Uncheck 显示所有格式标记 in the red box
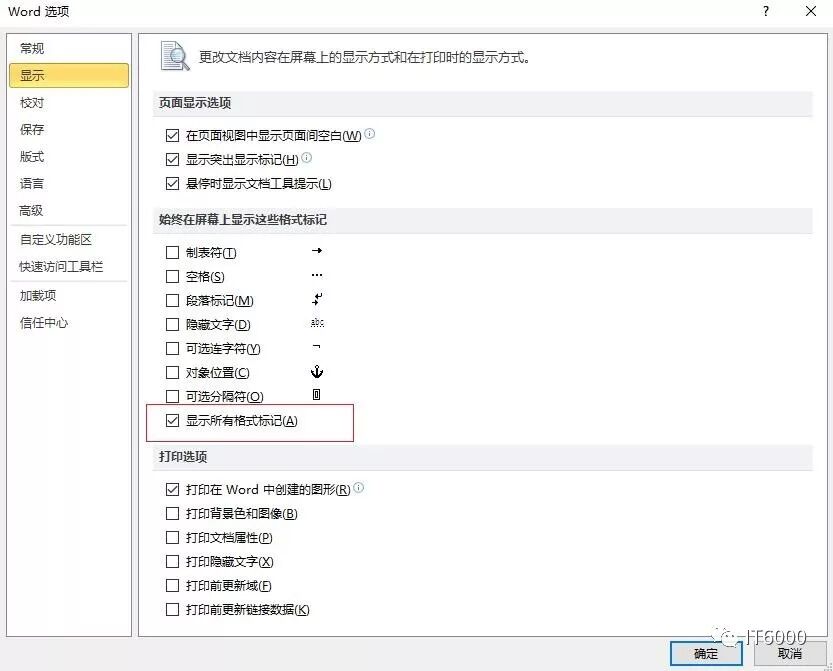 [x=173, y=421]
